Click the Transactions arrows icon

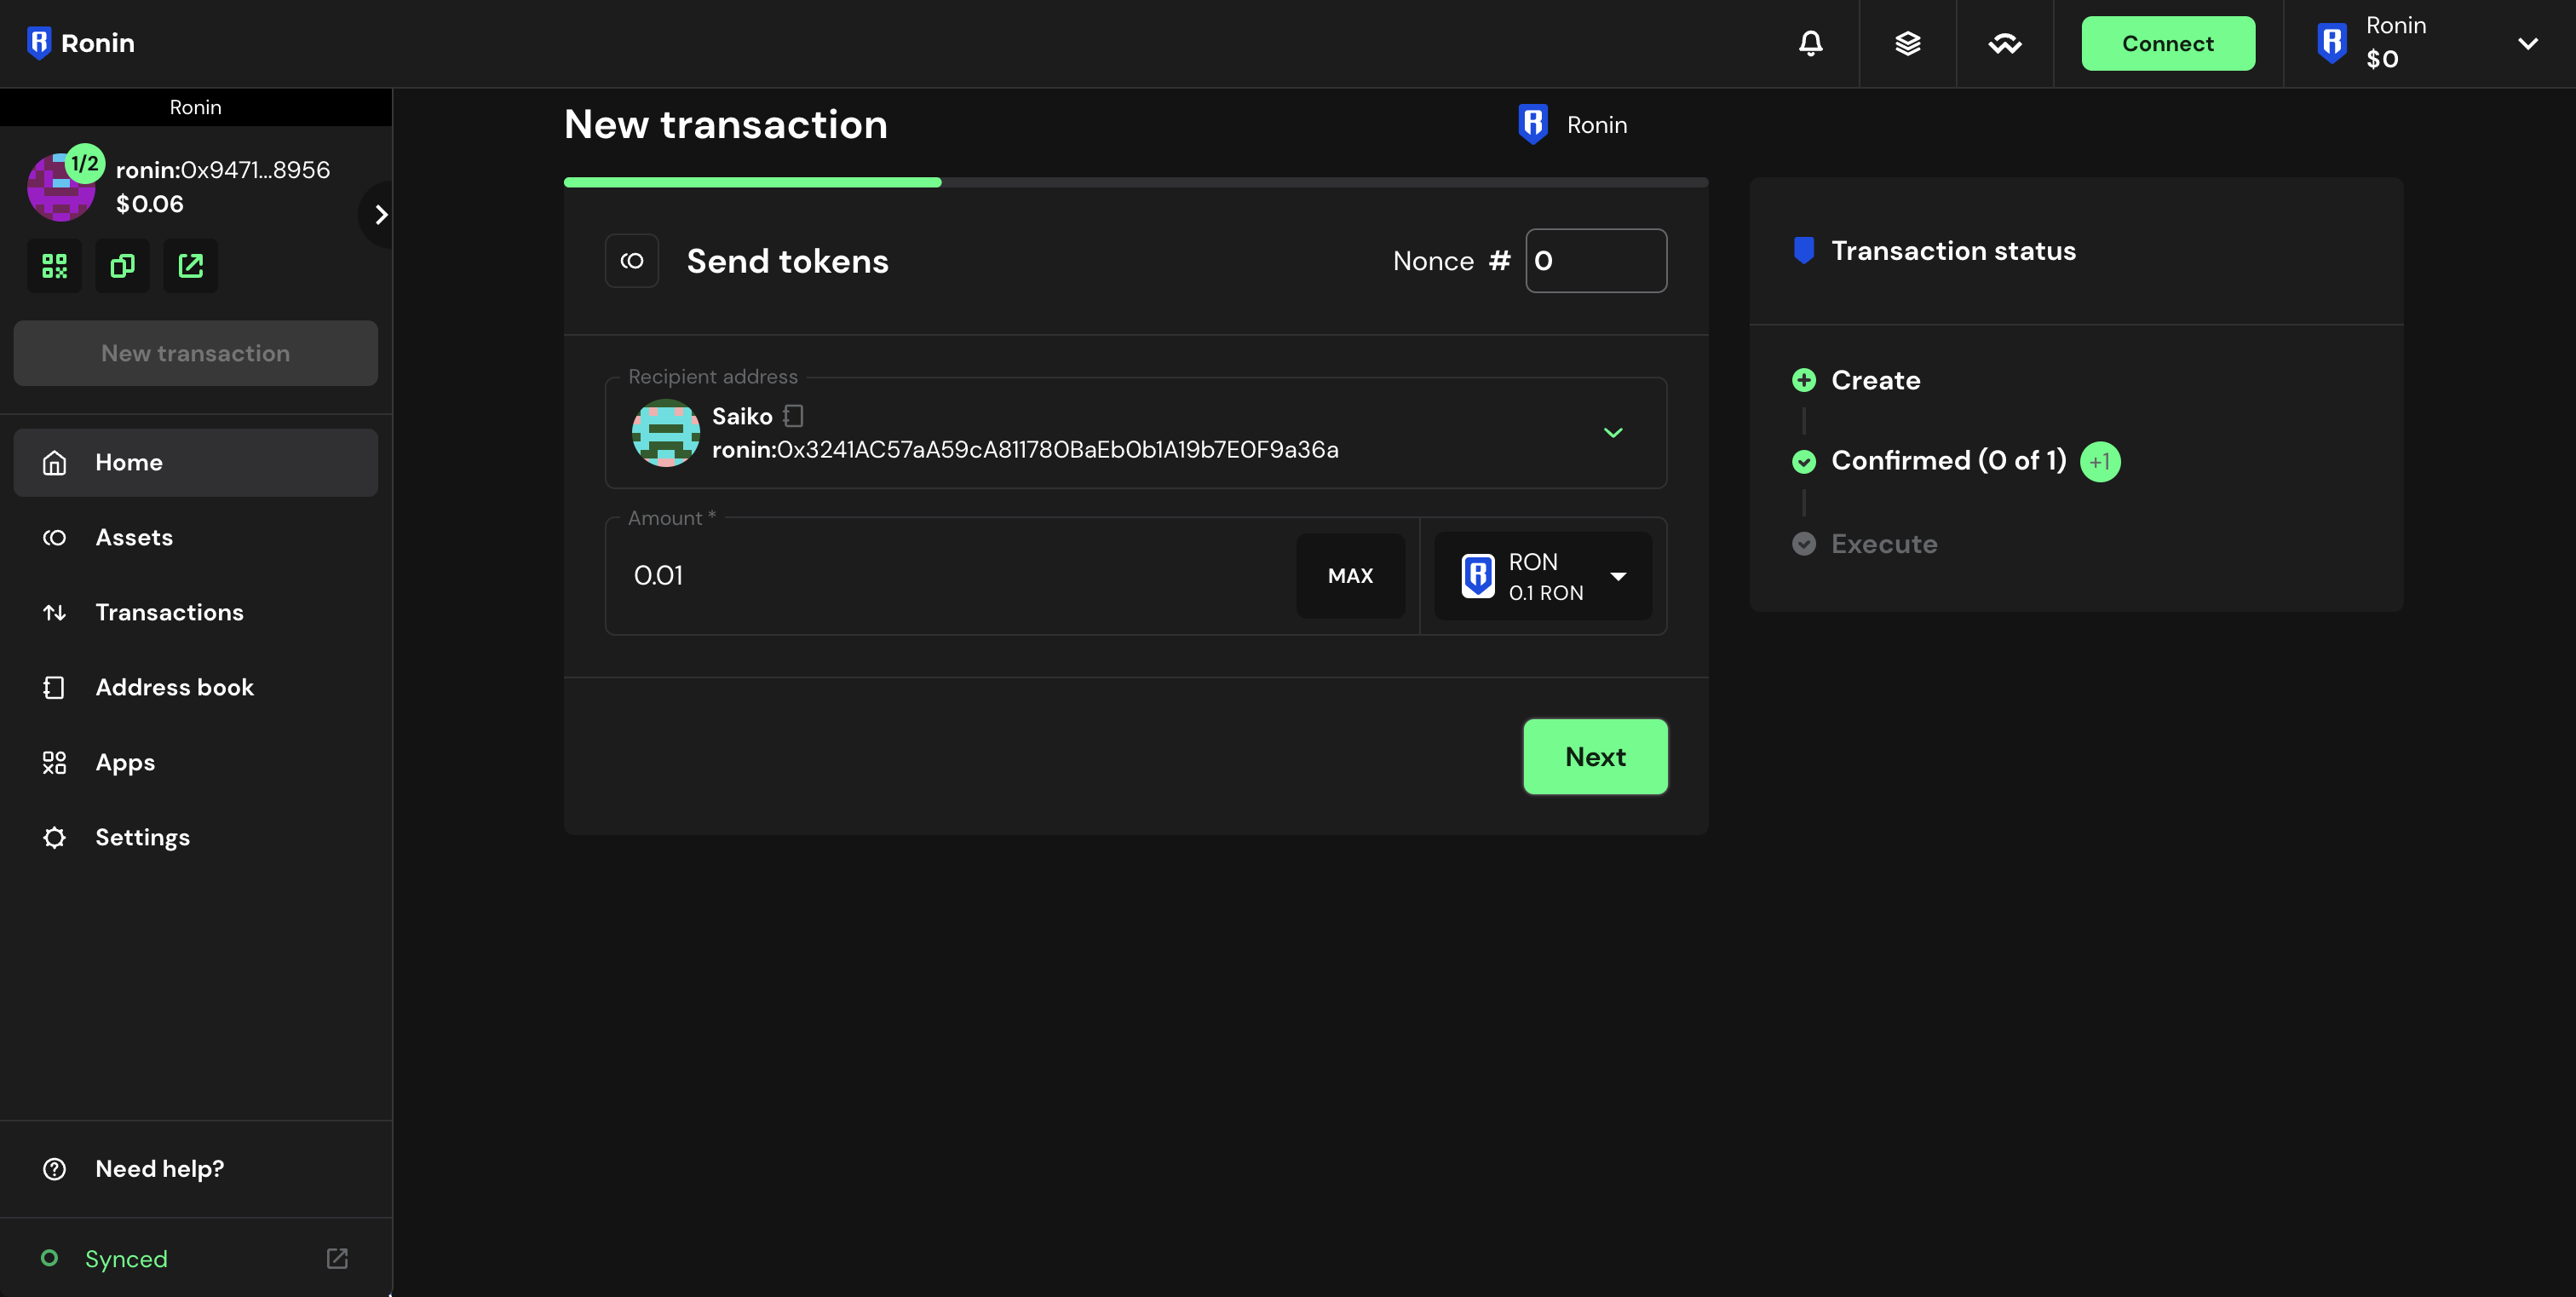(54, 612)
